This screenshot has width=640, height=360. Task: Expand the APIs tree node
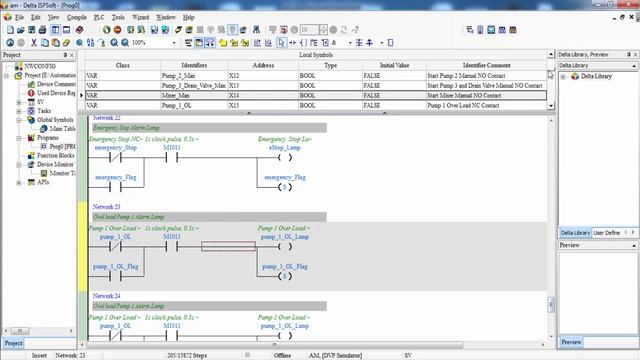tap(19, 182)
